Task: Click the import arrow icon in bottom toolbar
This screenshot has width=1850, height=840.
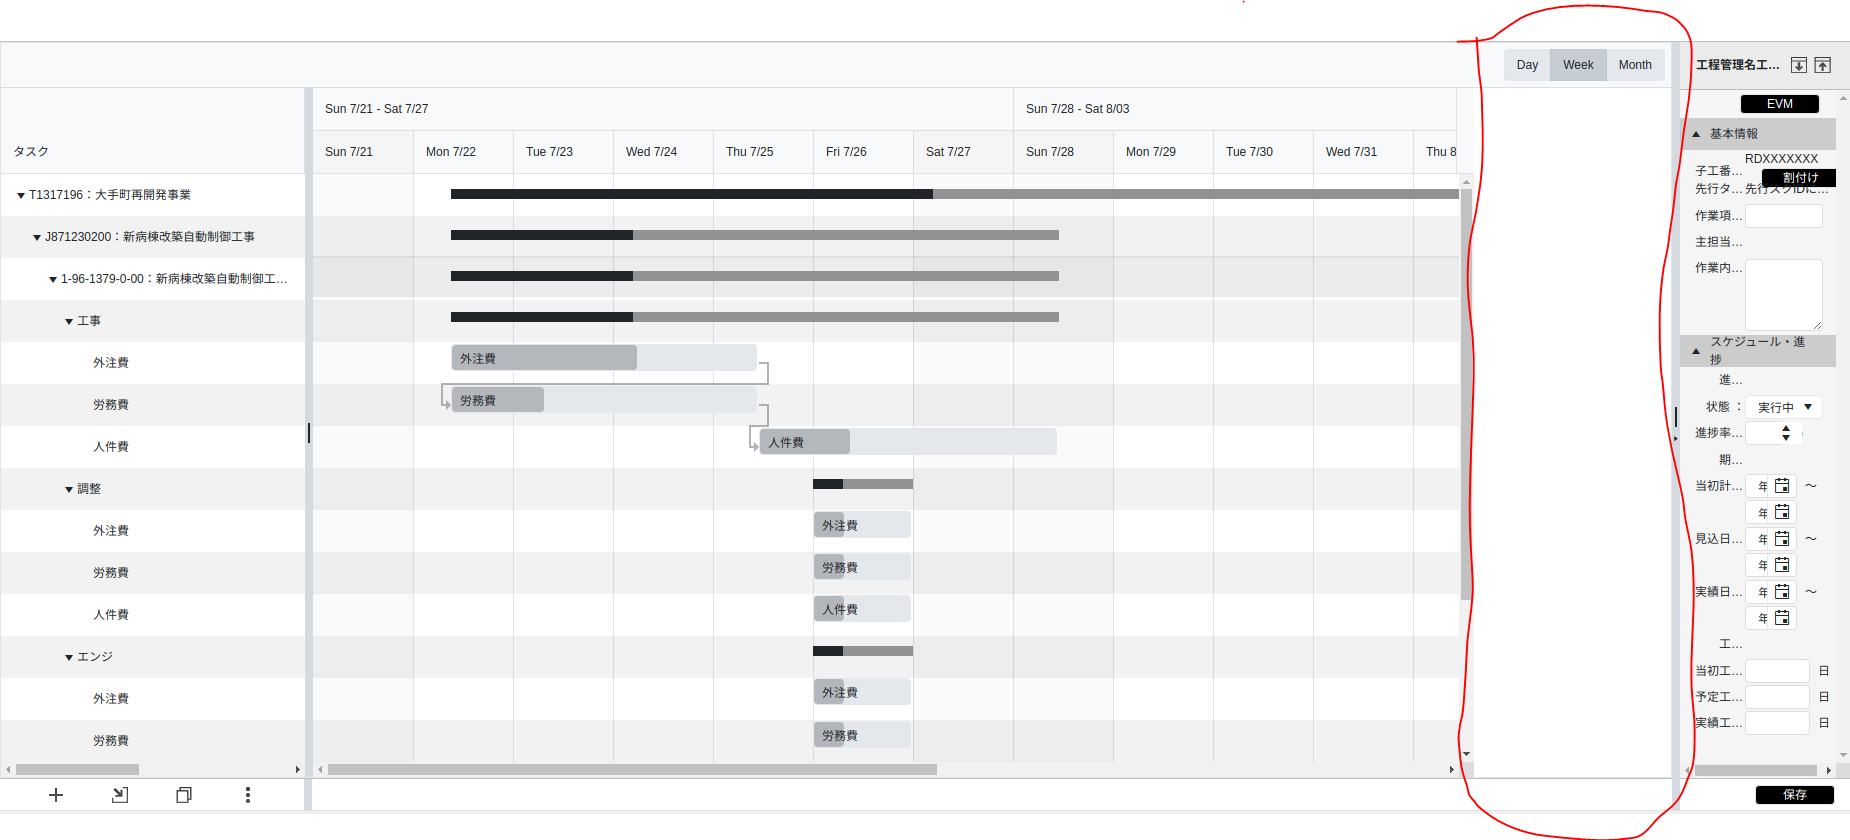Action: pyautogui.click(x=120, y=795)
